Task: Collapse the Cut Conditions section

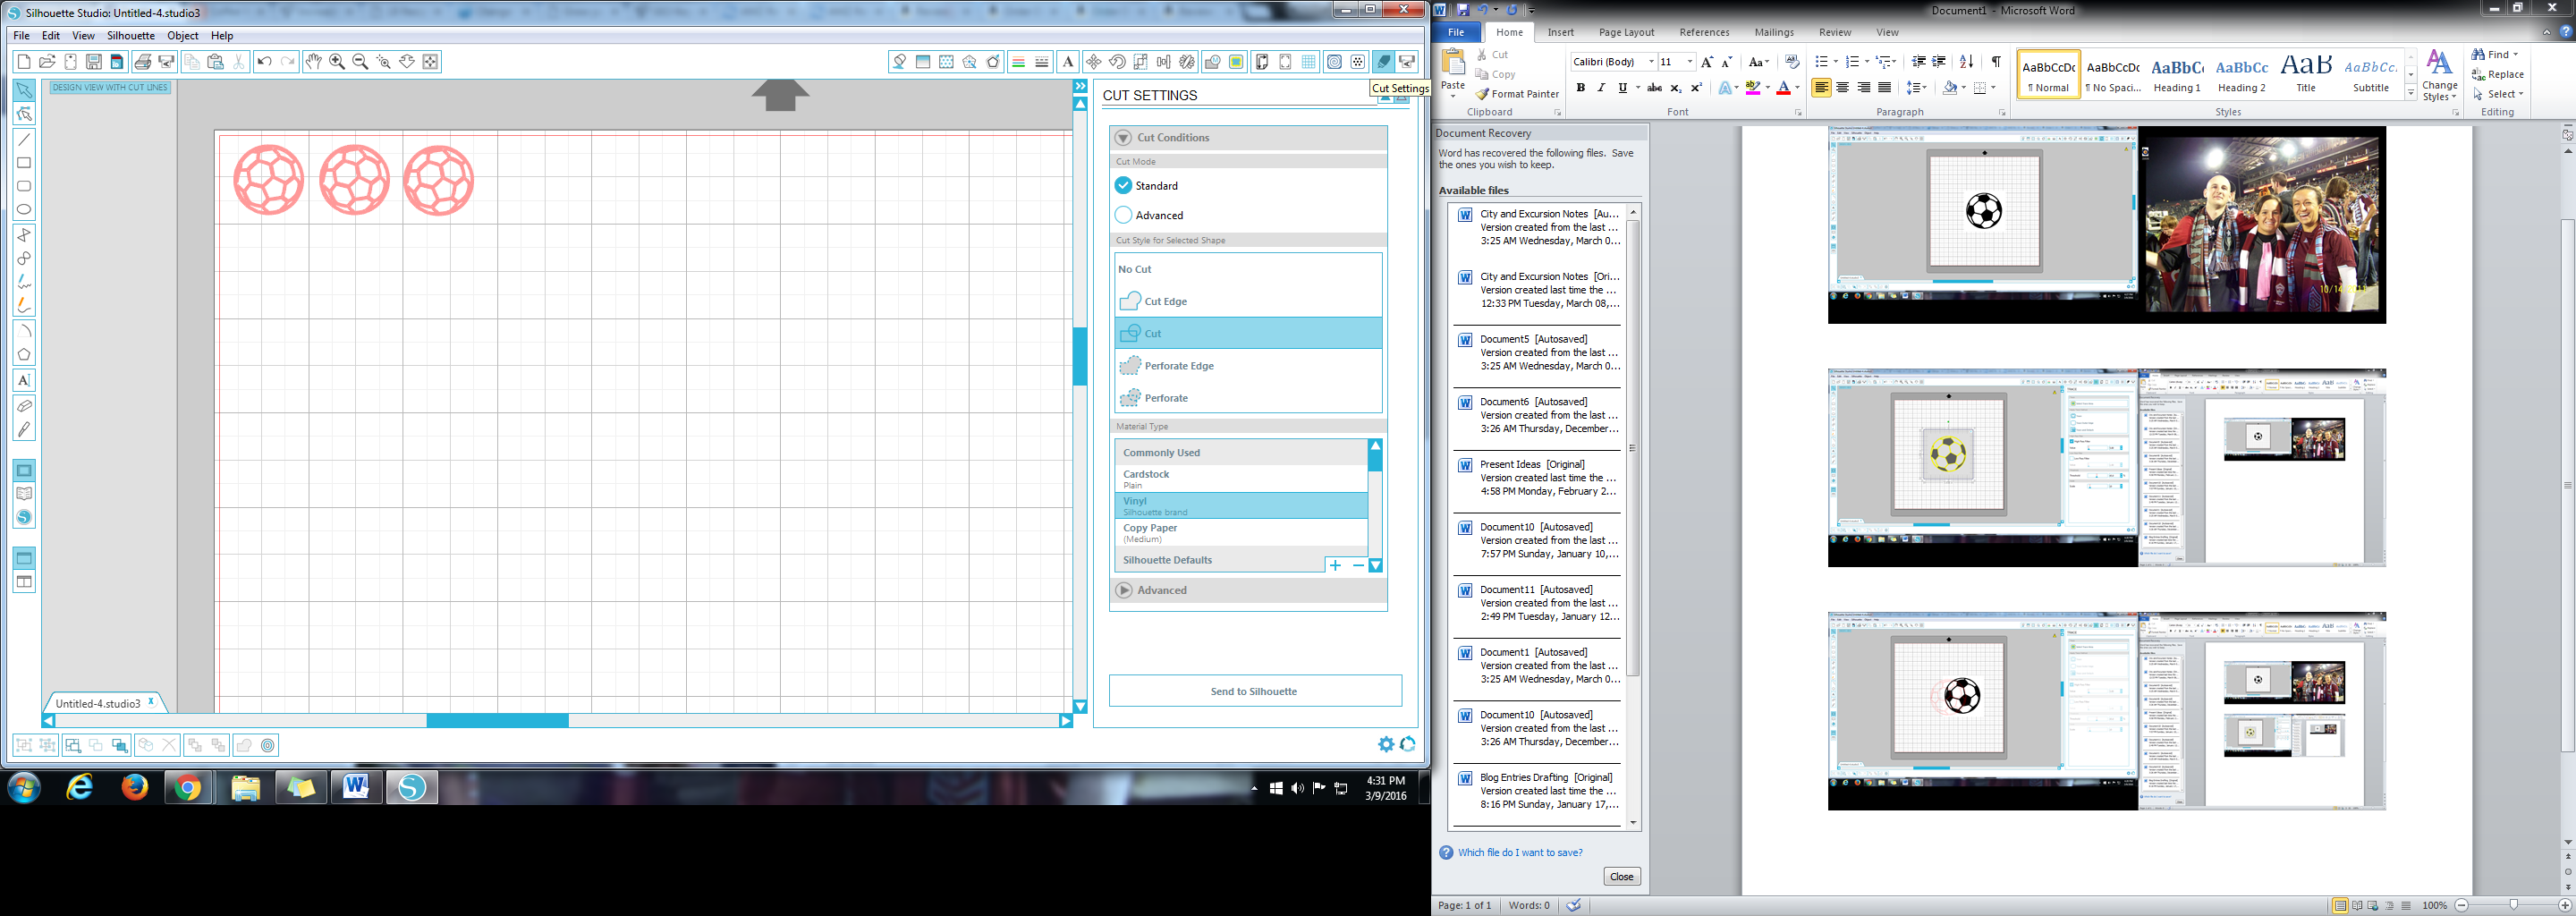Action: tap(1123, 138)
